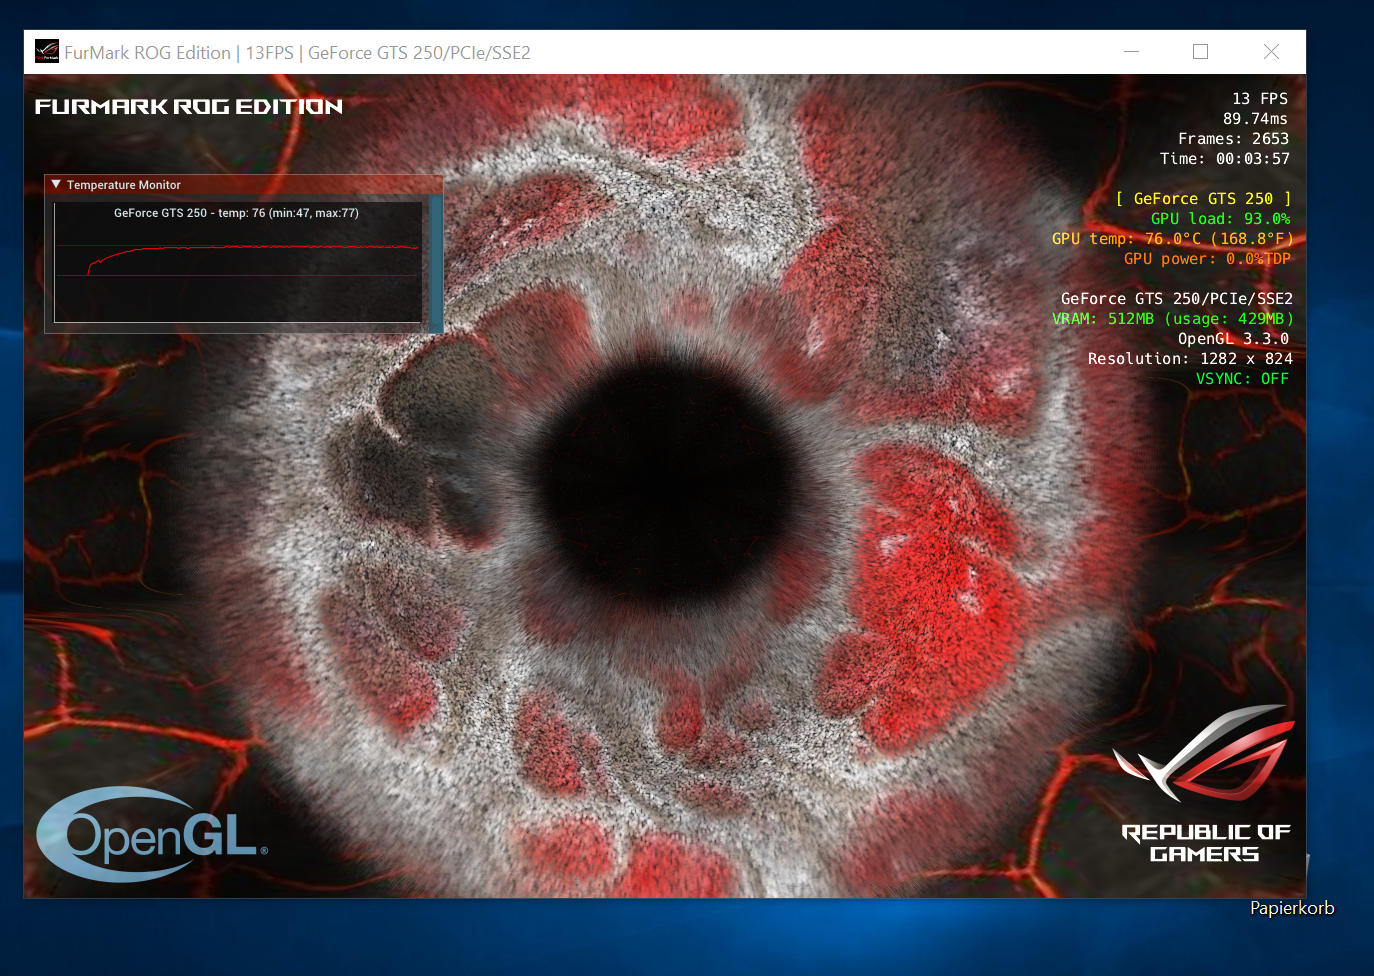Viewport: 1374px width, 976px height.
Task: Click the FurMark window title text
Action: click(298, 53)
